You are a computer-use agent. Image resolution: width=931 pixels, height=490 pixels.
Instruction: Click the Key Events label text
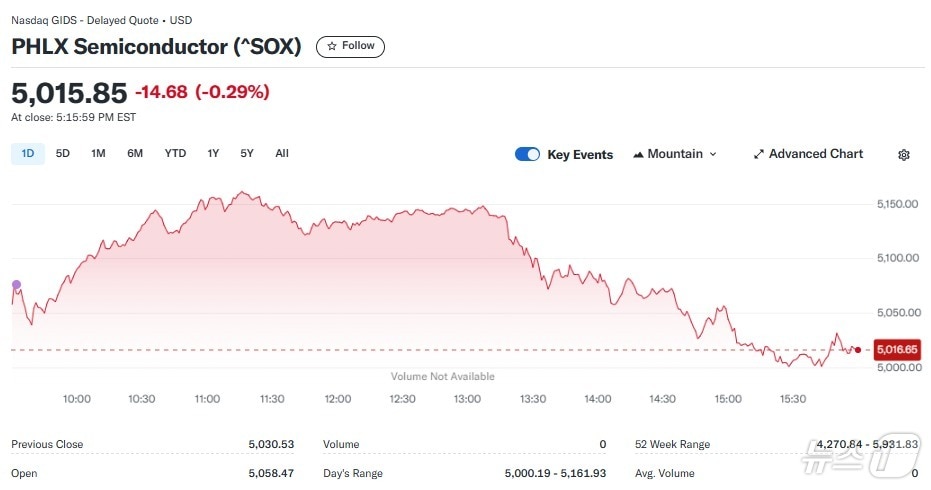(580, 155)
